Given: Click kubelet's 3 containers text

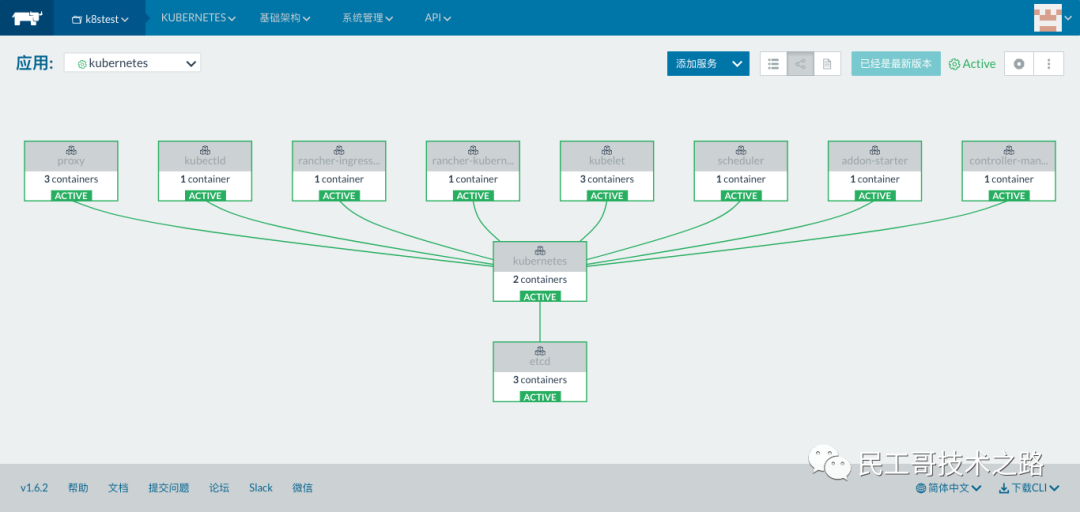Looking at the screenshot, I should click(x=607, y=179).
